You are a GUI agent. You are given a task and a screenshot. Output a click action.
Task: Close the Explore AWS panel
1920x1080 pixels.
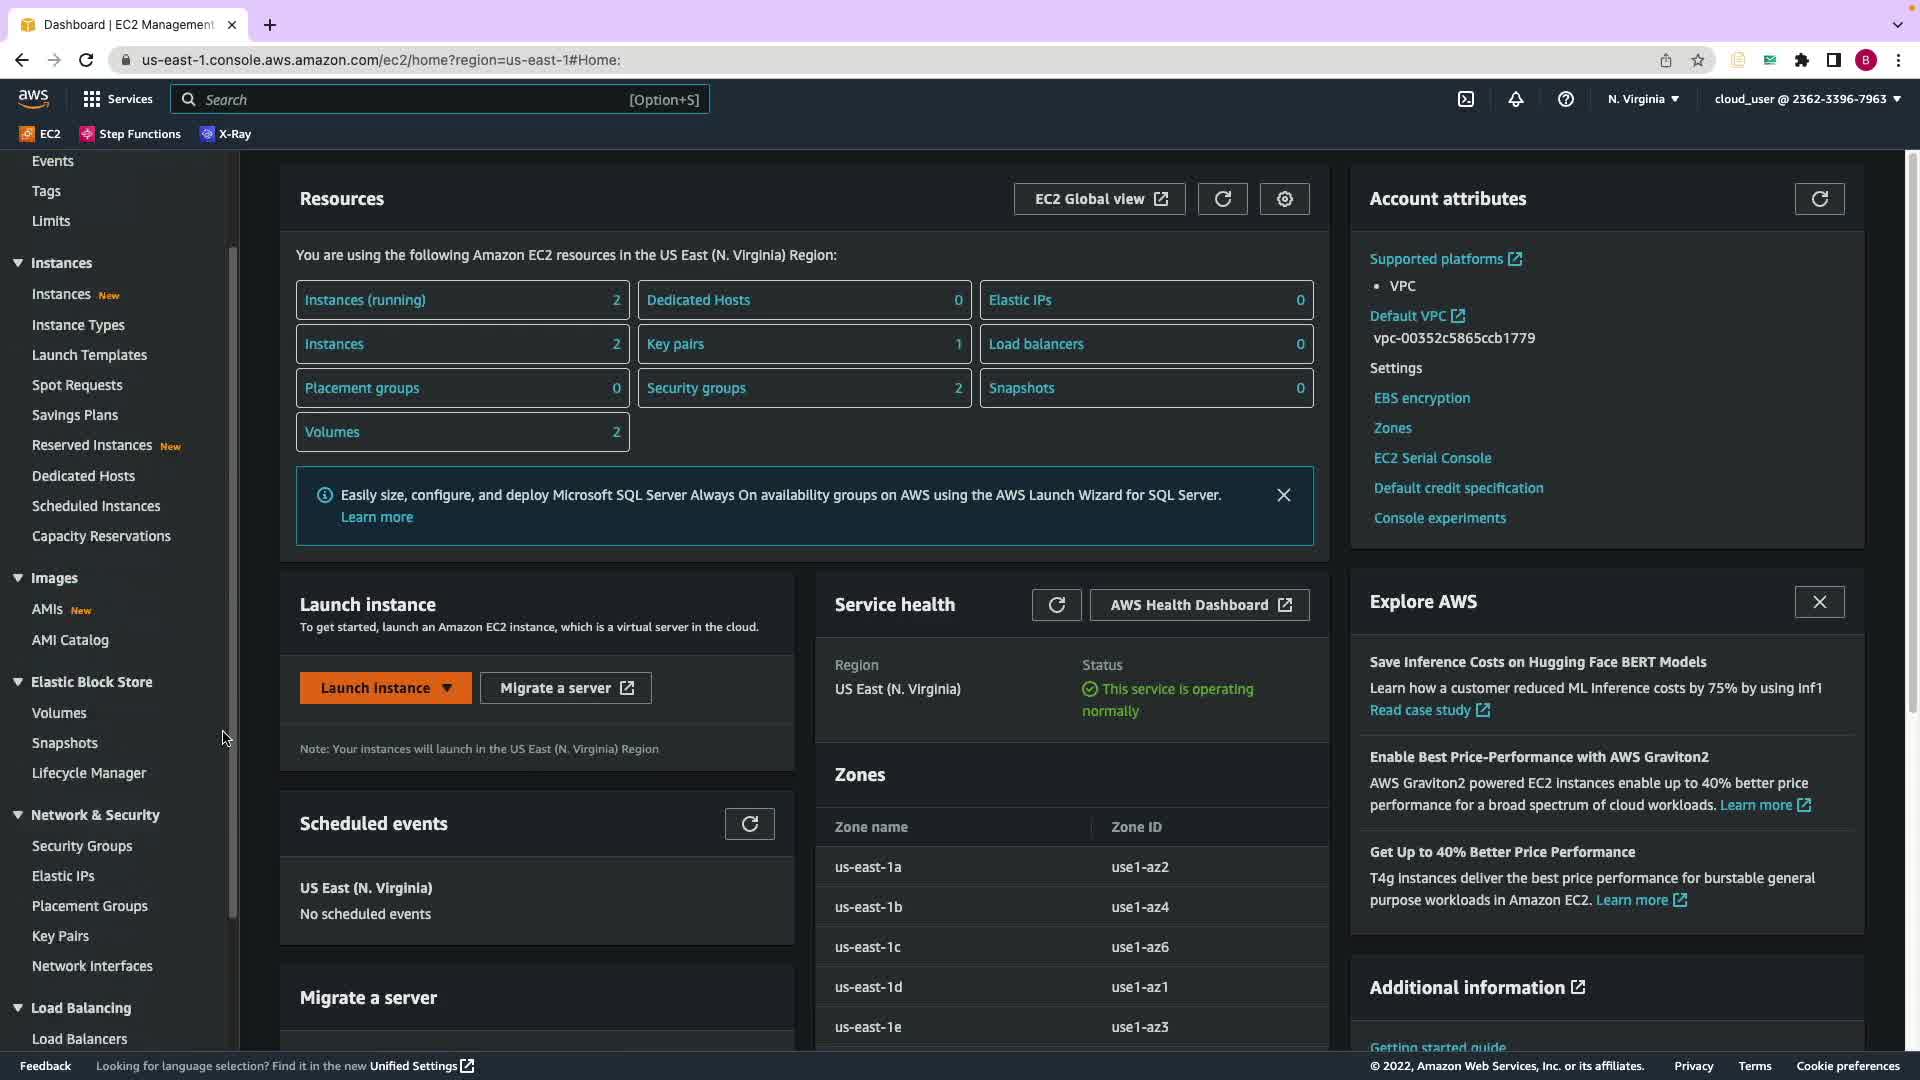[1819, 602]
